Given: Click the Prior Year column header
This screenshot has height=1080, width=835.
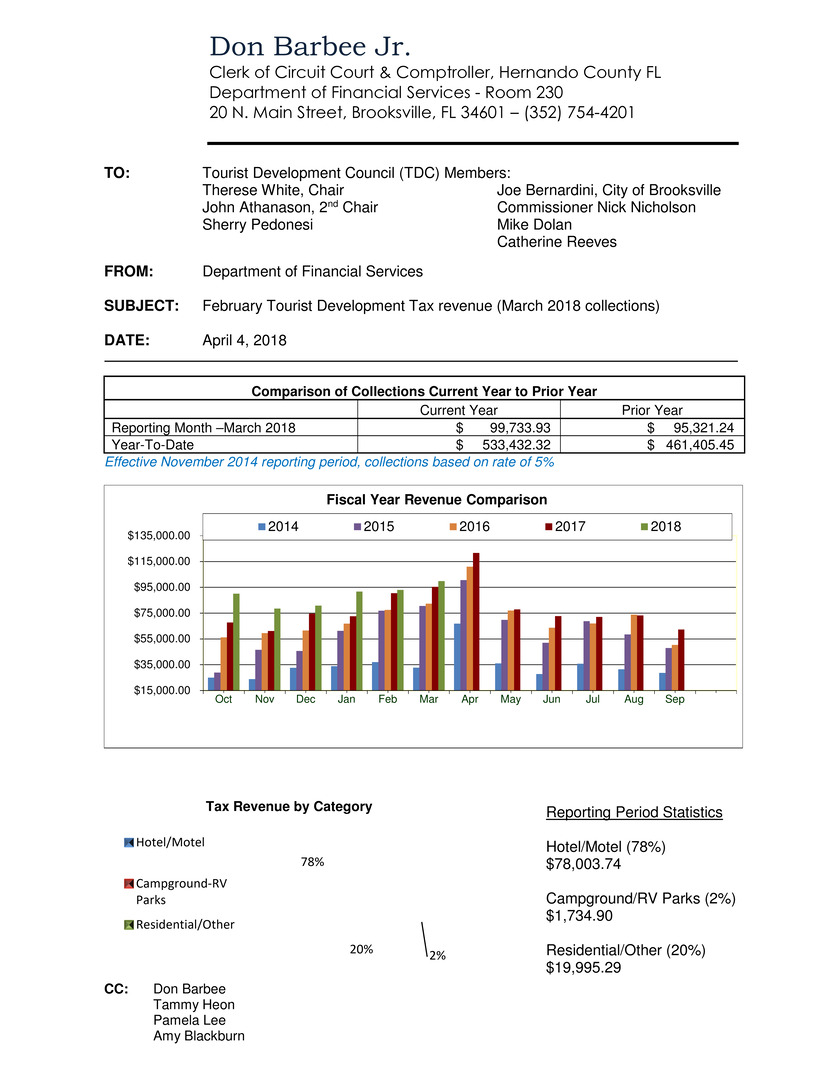Looking at the screenshot, I should pos(651,410).
